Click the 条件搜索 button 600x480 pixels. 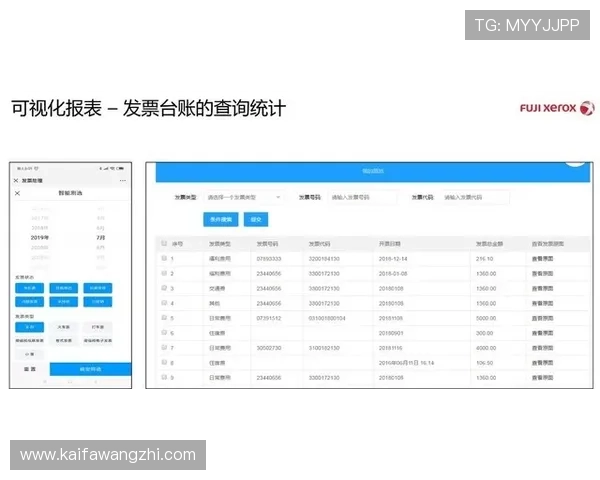221,219
